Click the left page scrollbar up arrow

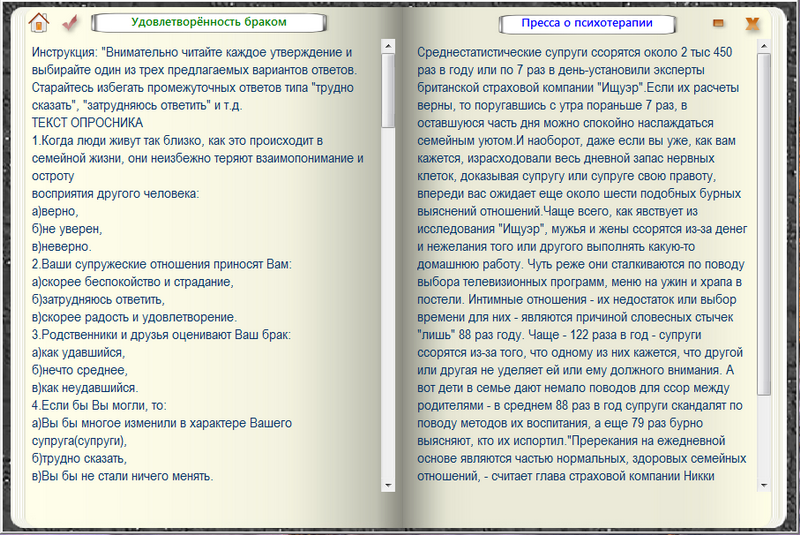pos(388,46)
